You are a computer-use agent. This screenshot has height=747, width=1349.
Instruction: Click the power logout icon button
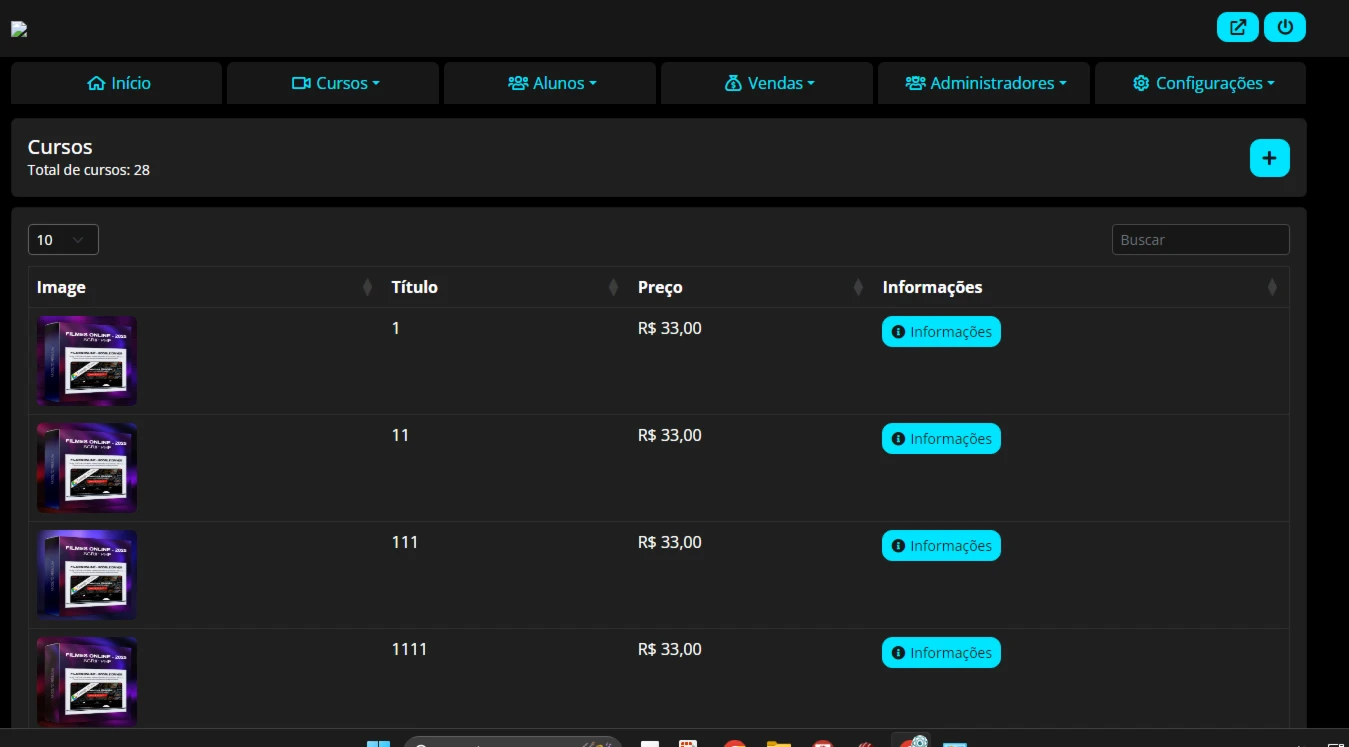1284,27
